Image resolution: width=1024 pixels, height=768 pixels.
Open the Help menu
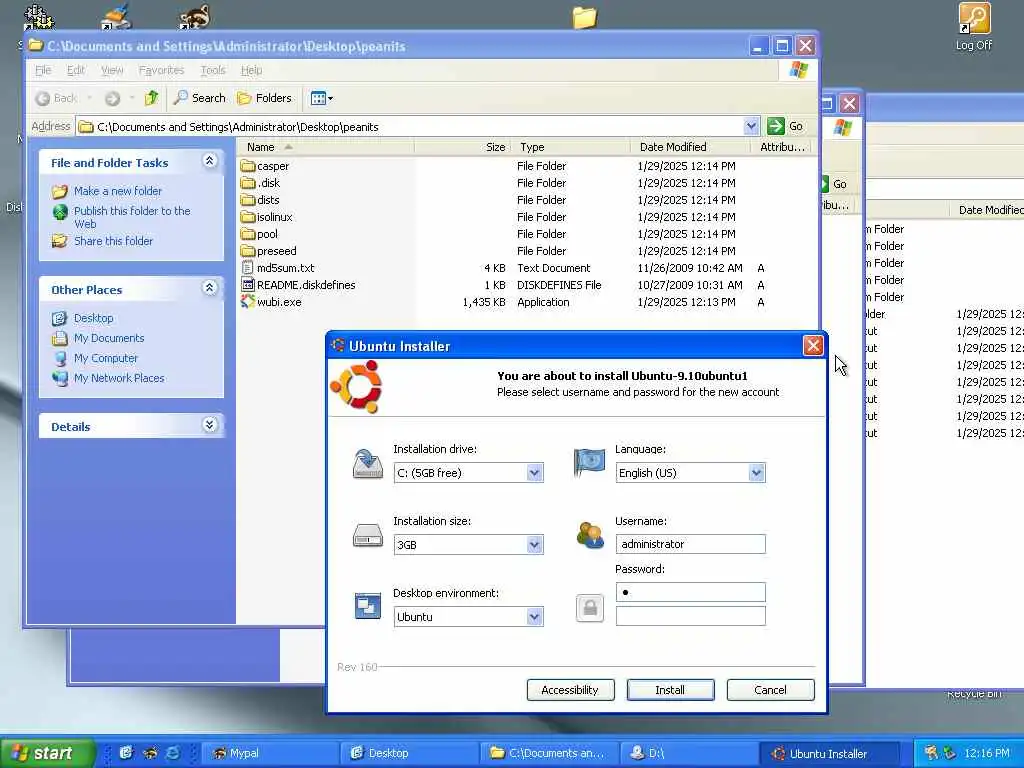(251, 70)
